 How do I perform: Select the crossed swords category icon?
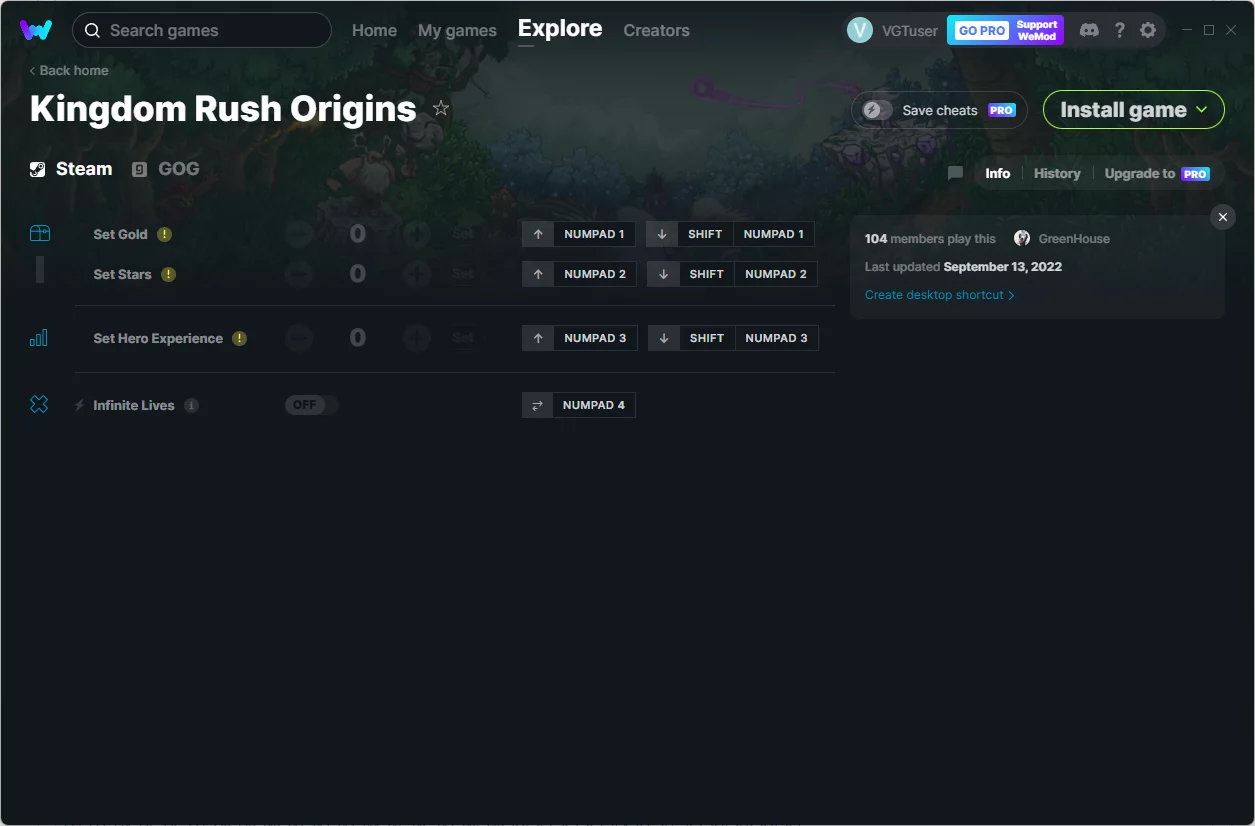tap(39, 405)
